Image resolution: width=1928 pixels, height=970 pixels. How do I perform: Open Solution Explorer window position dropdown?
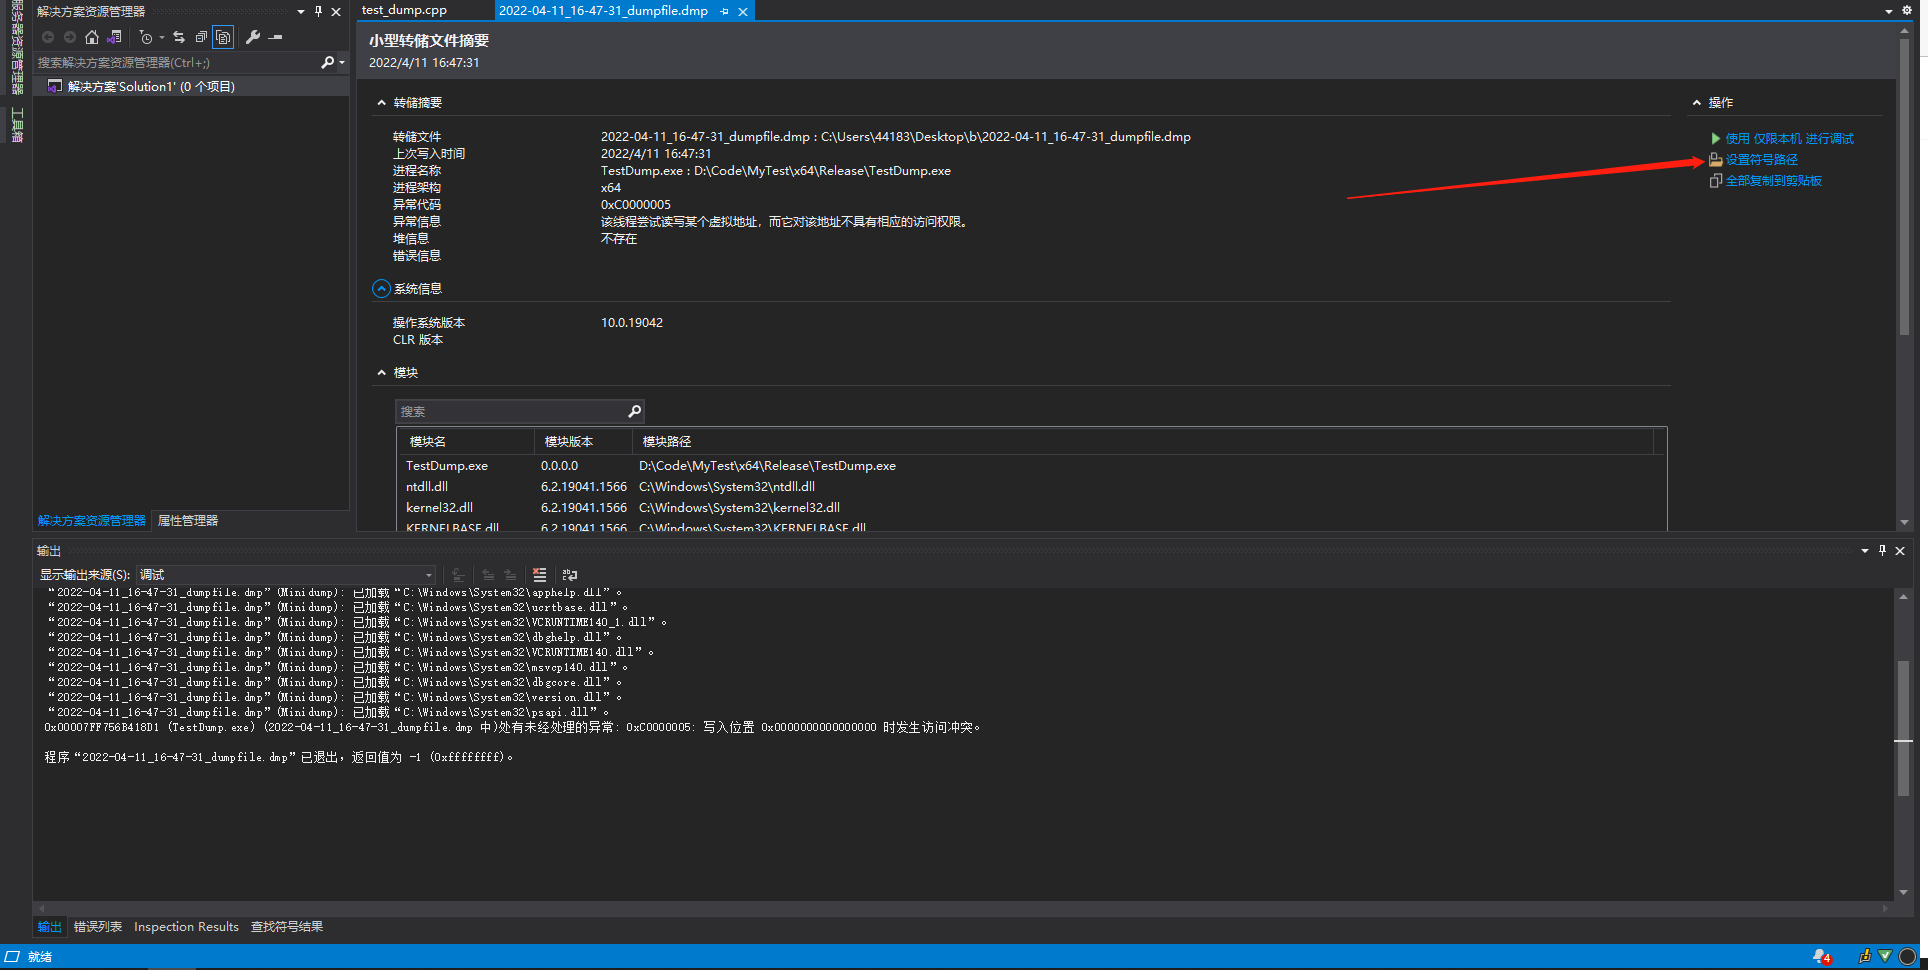pyautogui.click(x=301, y=11)
